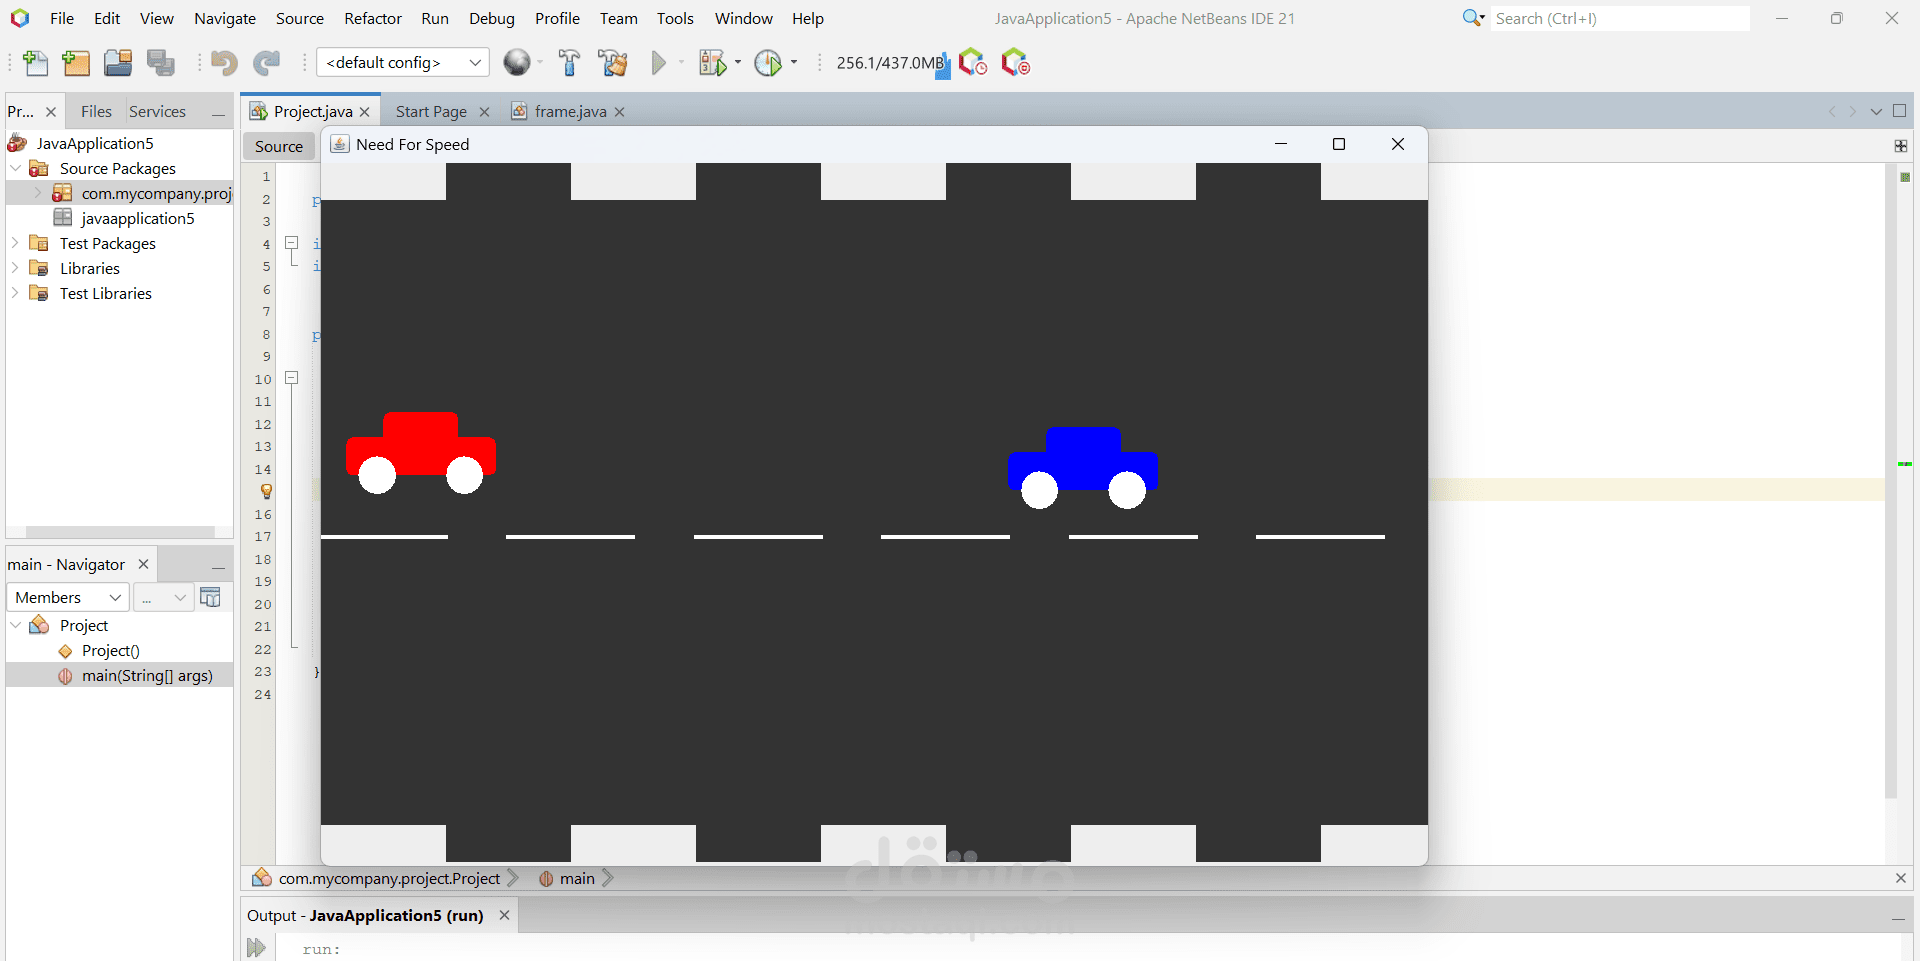Click the Debug Project icon
Viewport: 1920px width, 961px height.
pyautogui.click(x=712, y=63)
